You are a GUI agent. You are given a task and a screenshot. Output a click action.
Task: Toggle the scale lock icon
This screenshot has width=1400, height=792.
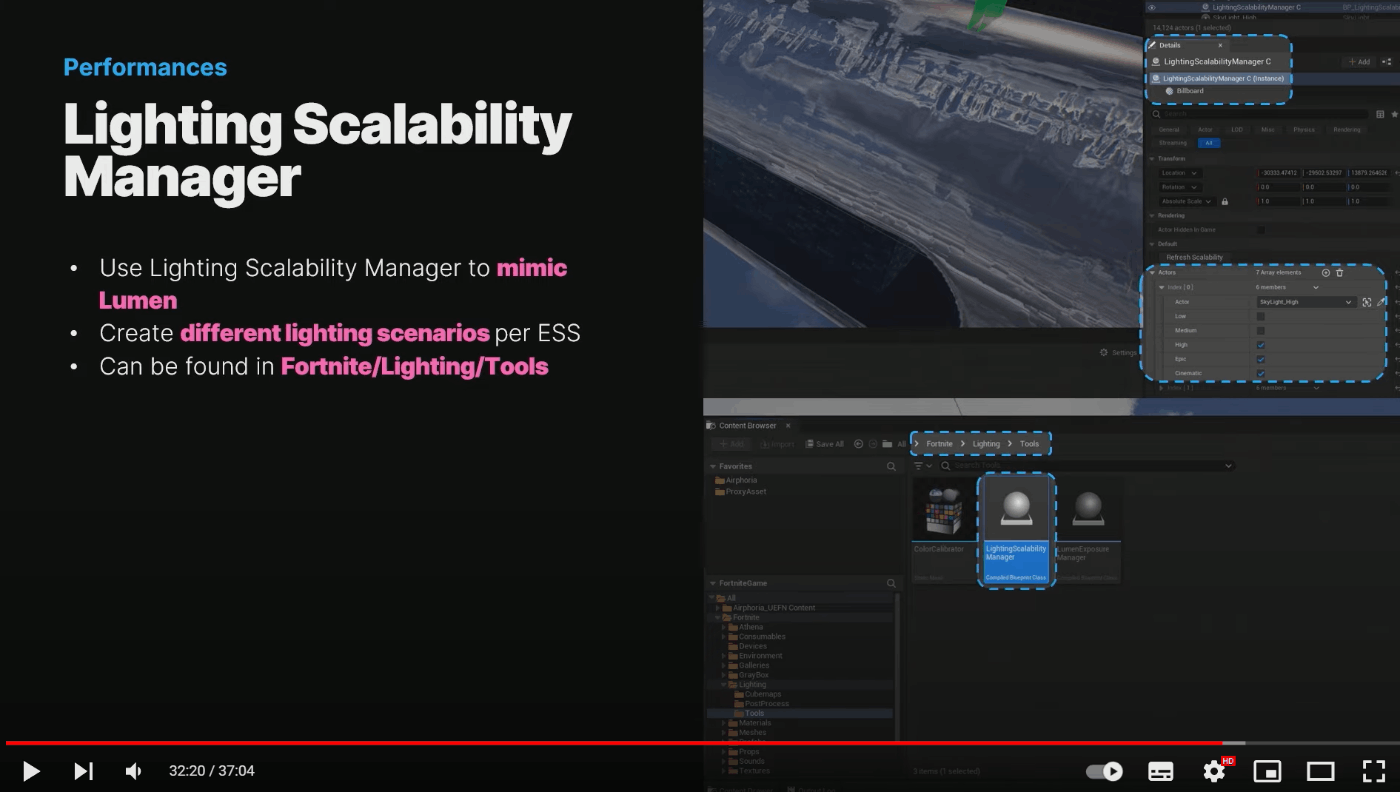pos(1225,201)
